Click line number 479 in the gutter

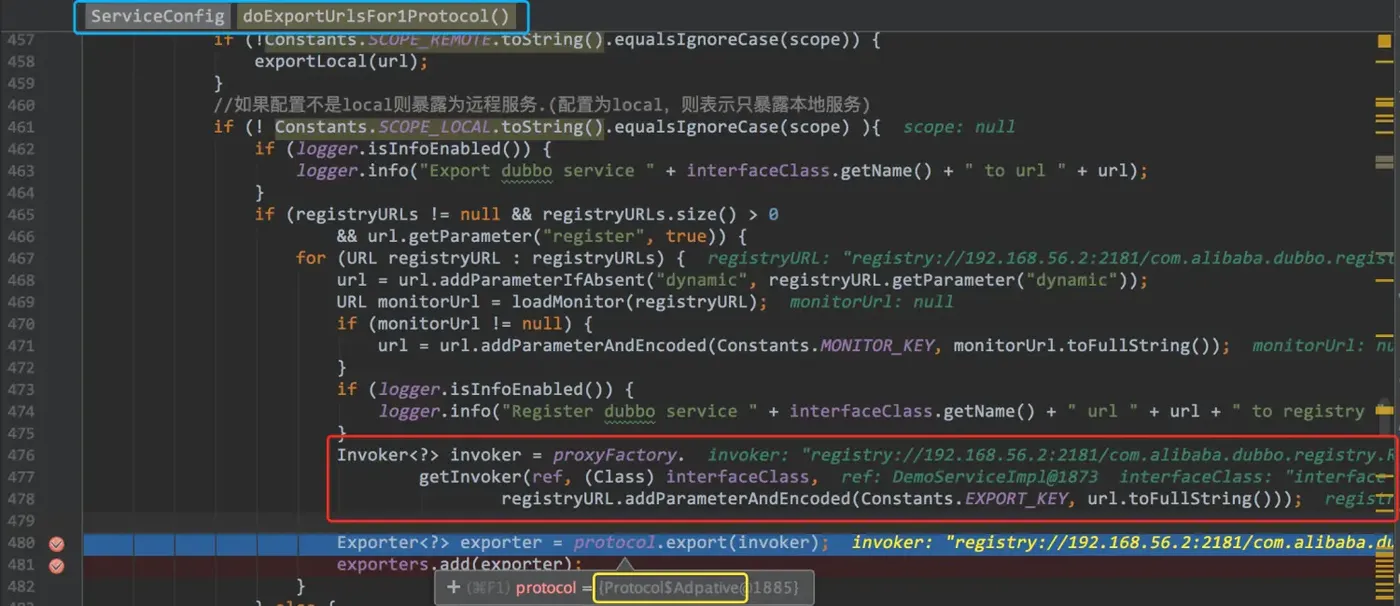point(21,520)
